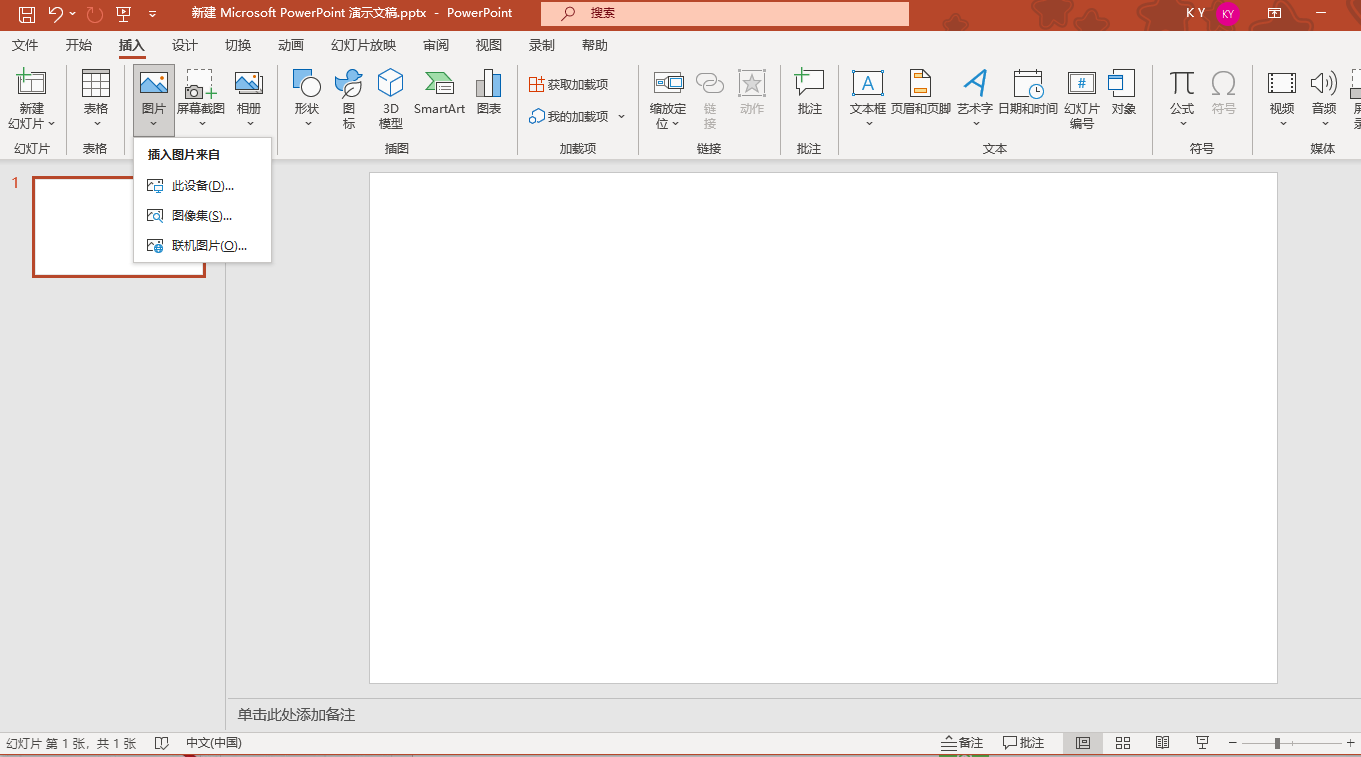Click 单击此处添加备注 notes area
This screenshot has width=1361, height=757.
(296, 715)
